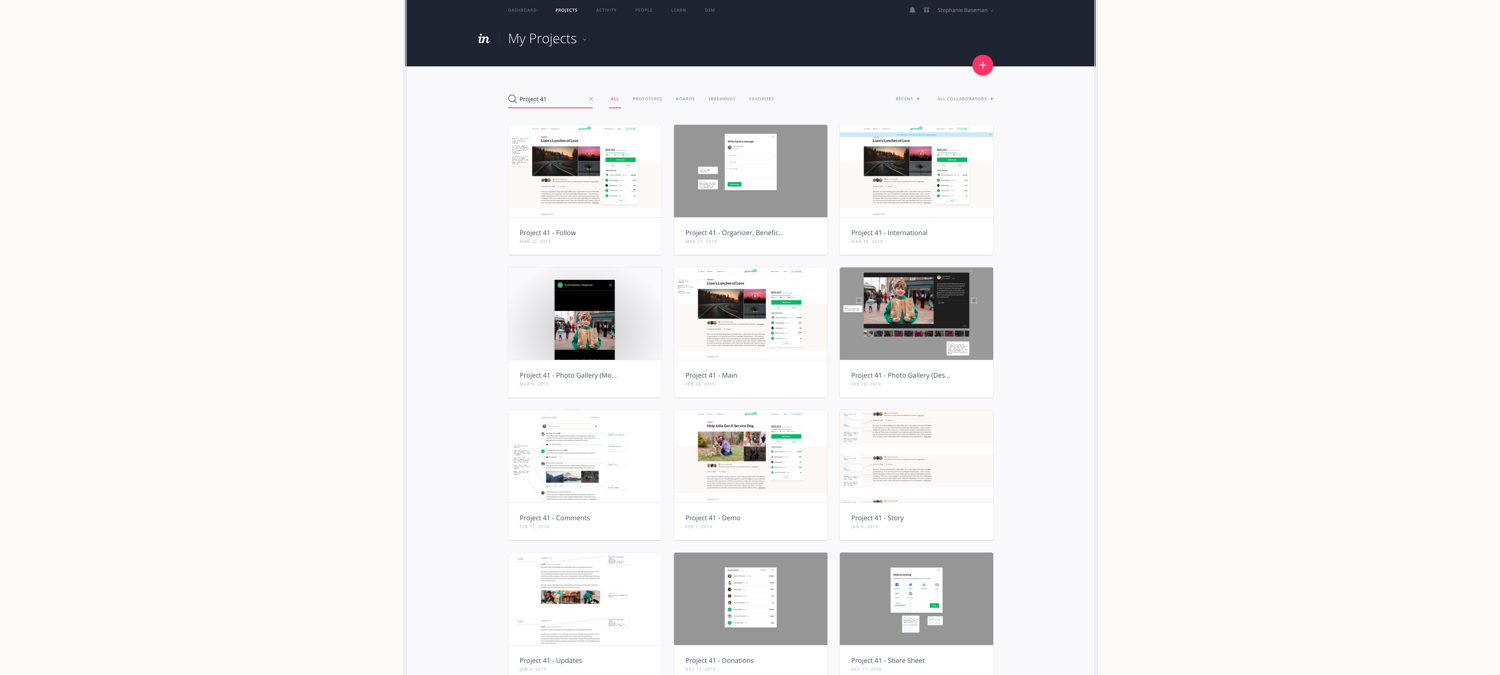Open Project 41 - Photo Gallery (Des... thumbnail

pos(917,314)
